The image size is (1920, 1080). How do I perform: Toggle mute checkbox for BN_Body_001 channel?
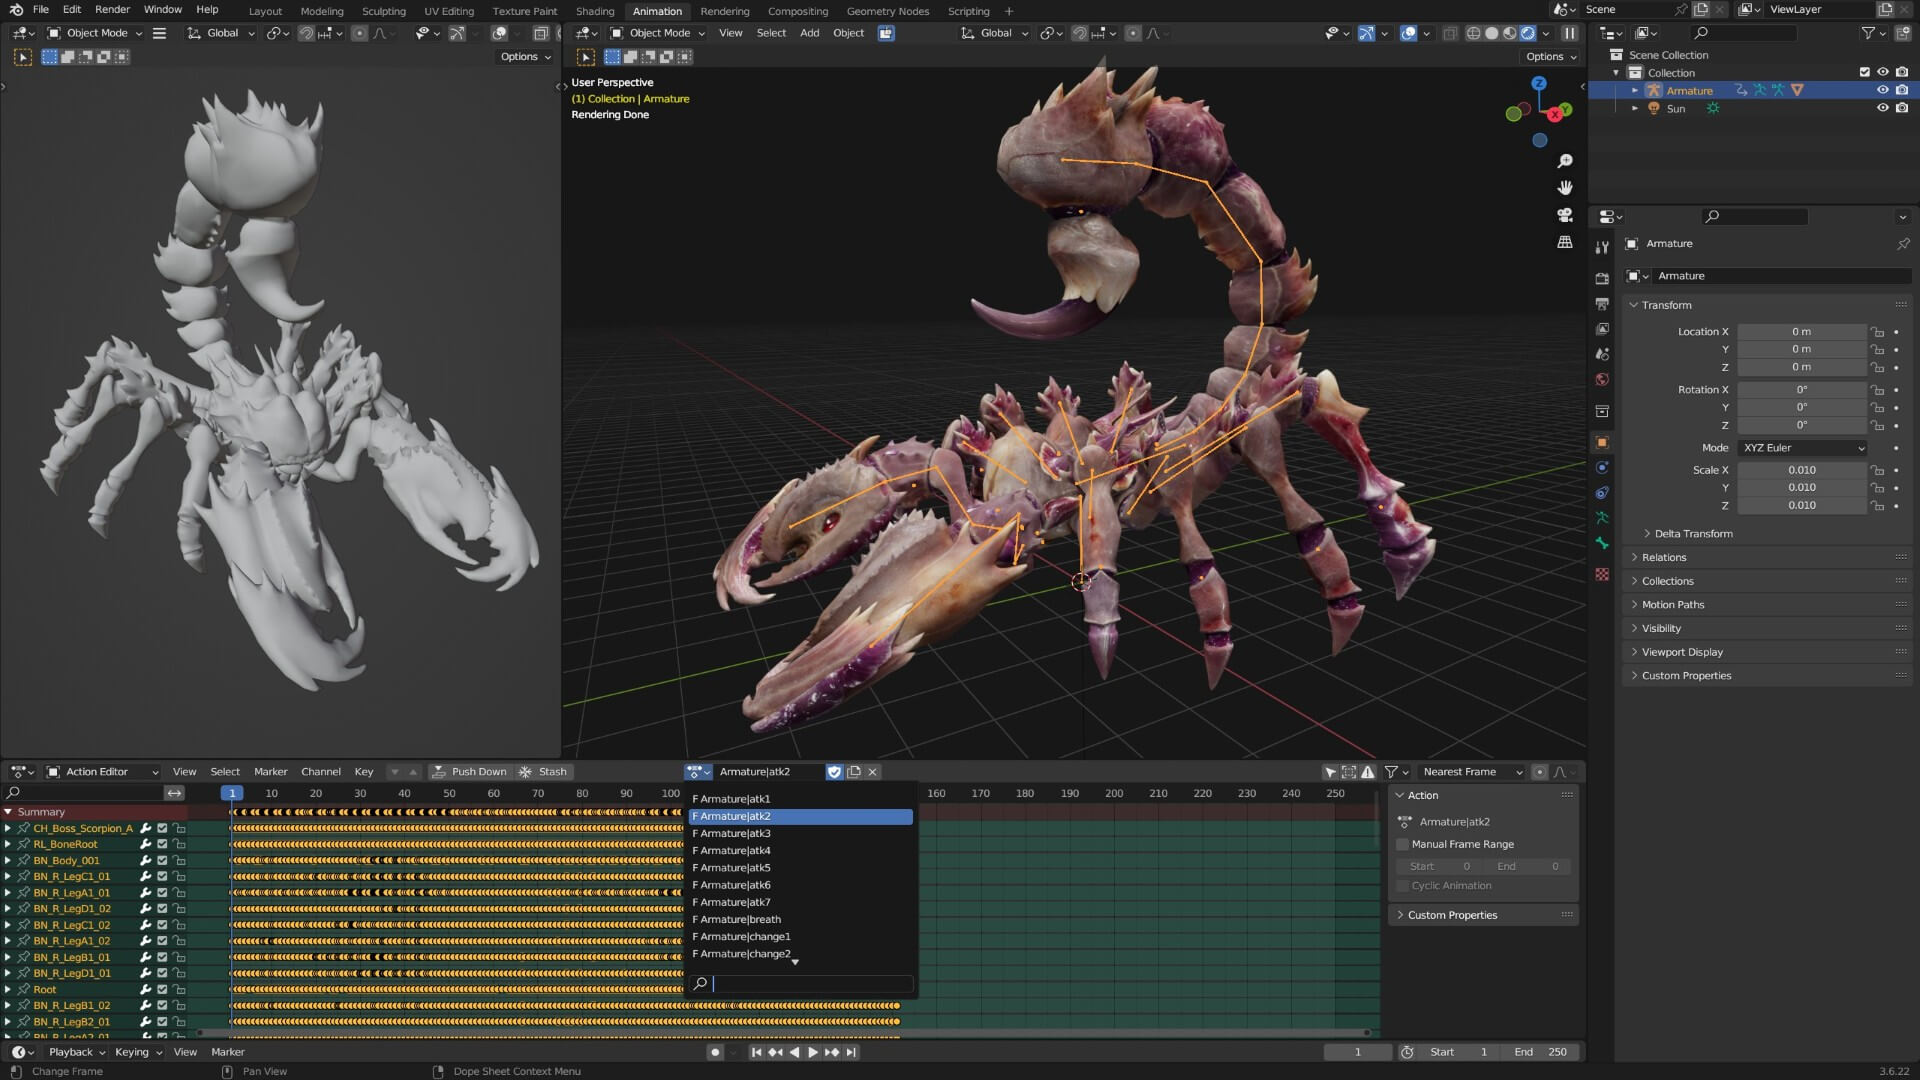pos(162,861)
